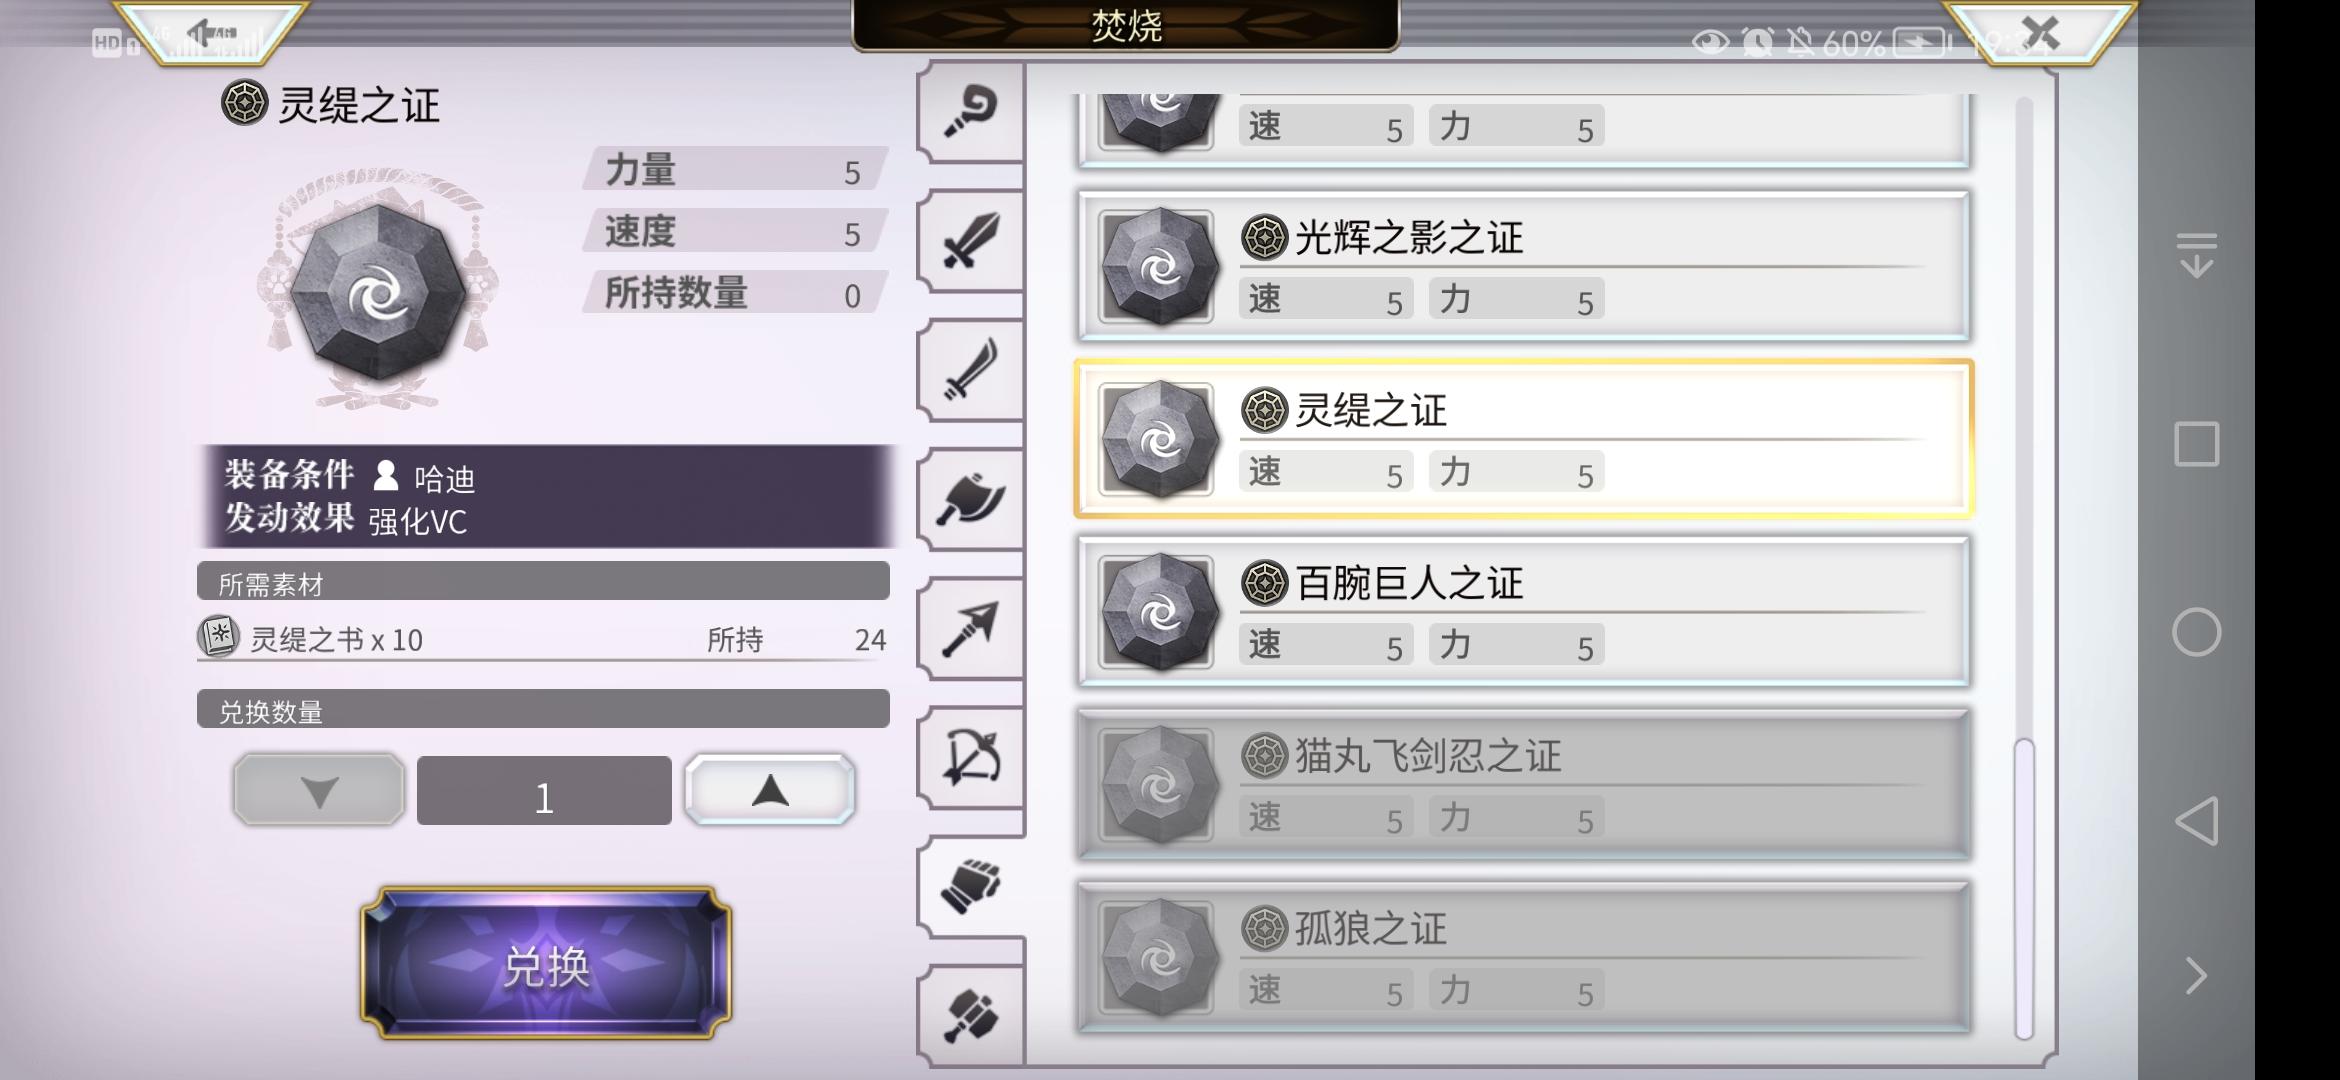Click the list scrollbar thumb

click(x=2024, y=889)
